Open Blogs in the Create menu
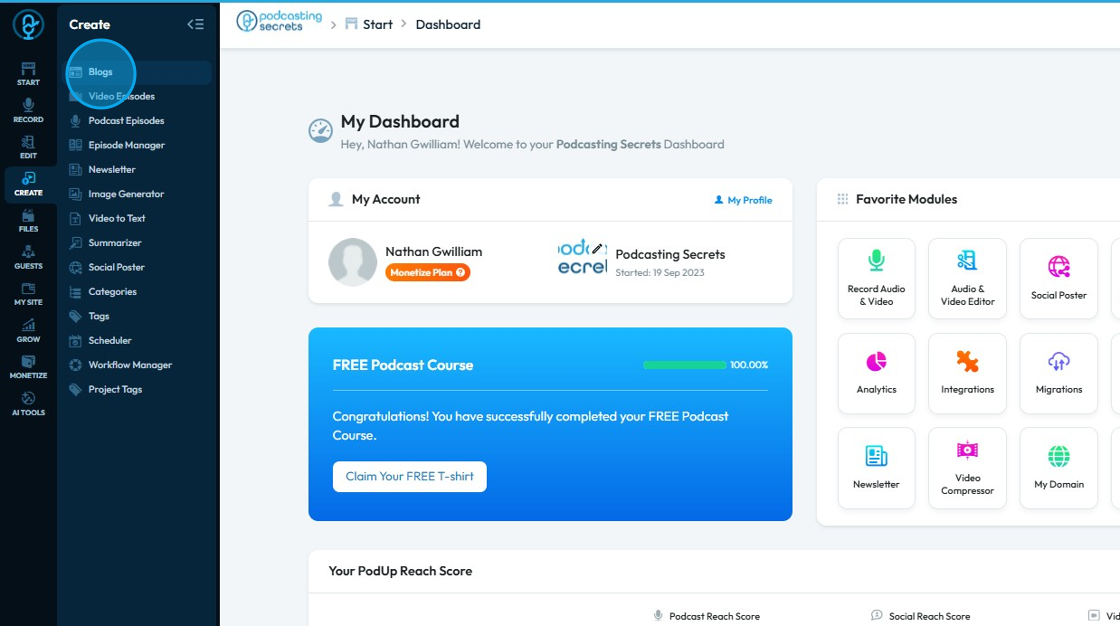 pos(139,72)
